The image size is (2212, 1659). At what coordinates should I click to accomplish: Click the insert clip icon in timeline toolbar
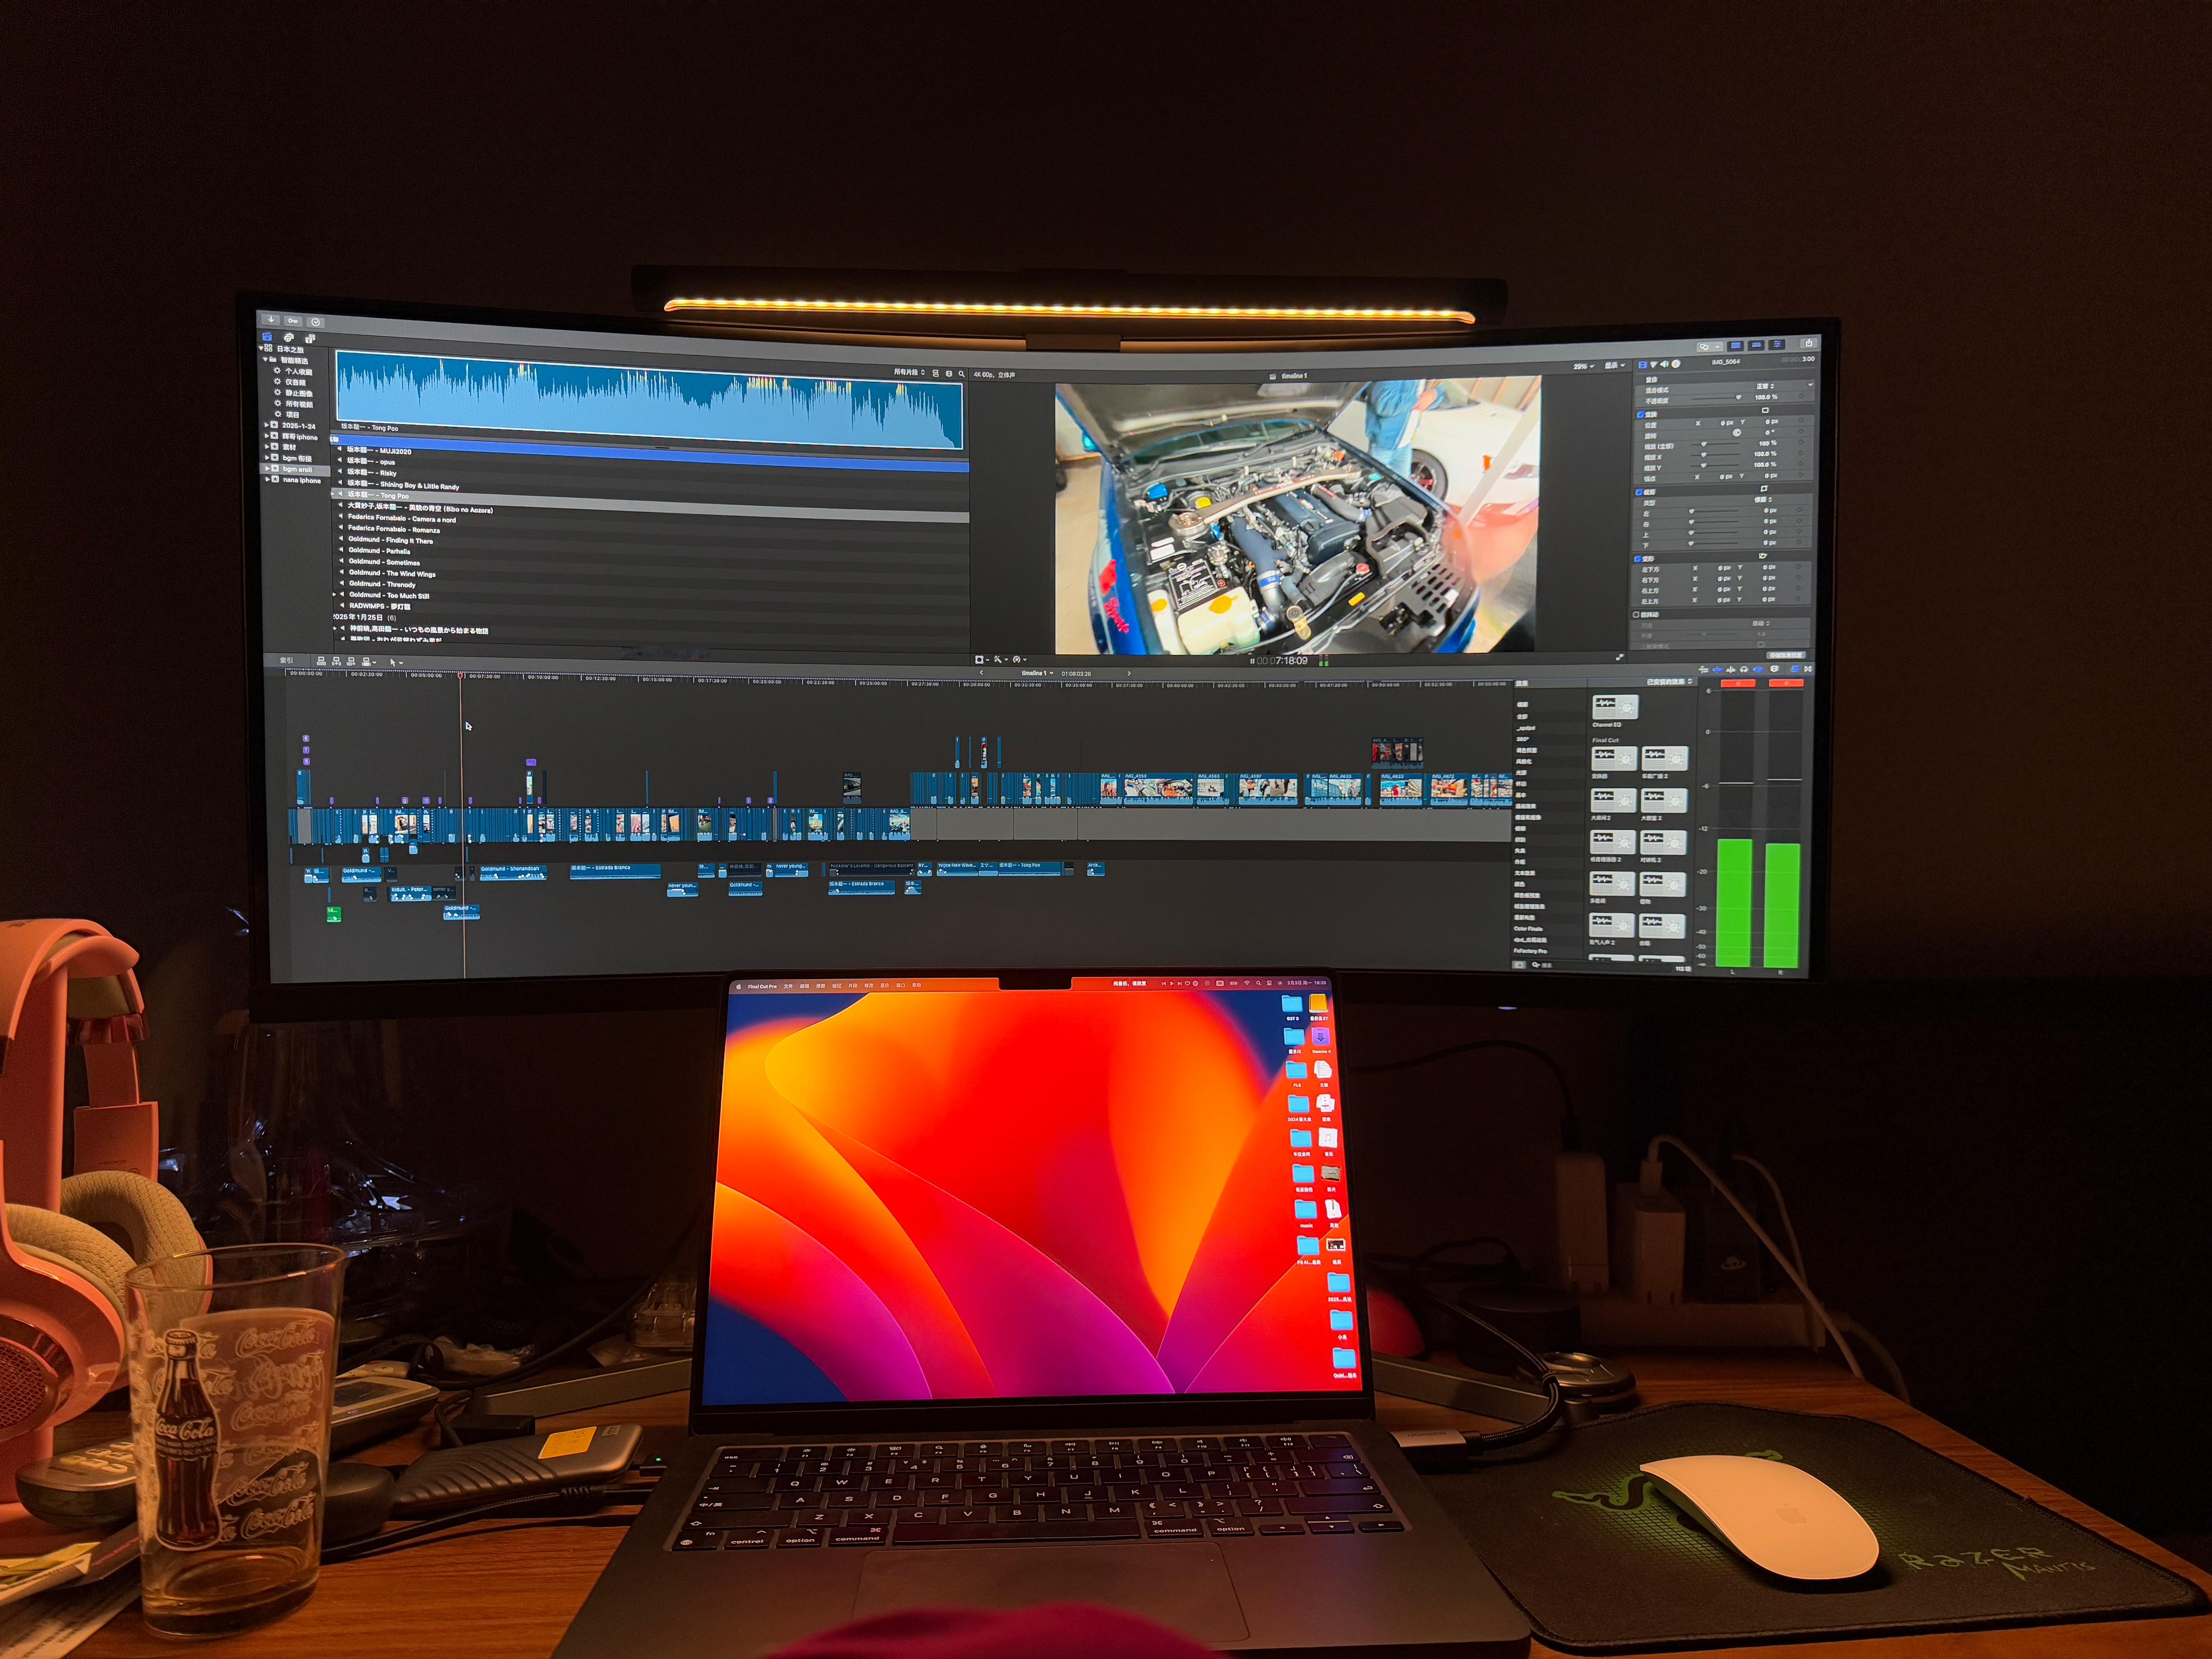pyautogui.click(x=337, y=661)
